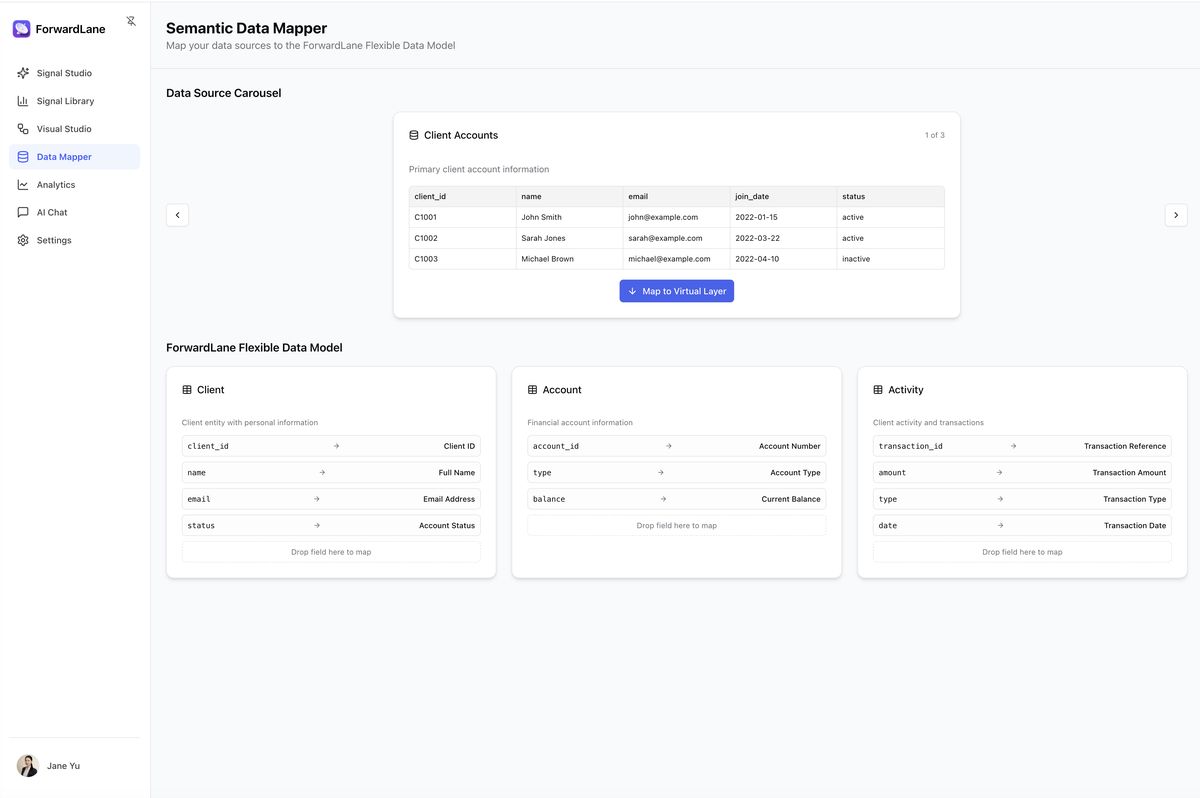The width and height of the screenshot is (1200, 798).
Task: Click Michael Brown name cell
Action: (570, 259)
